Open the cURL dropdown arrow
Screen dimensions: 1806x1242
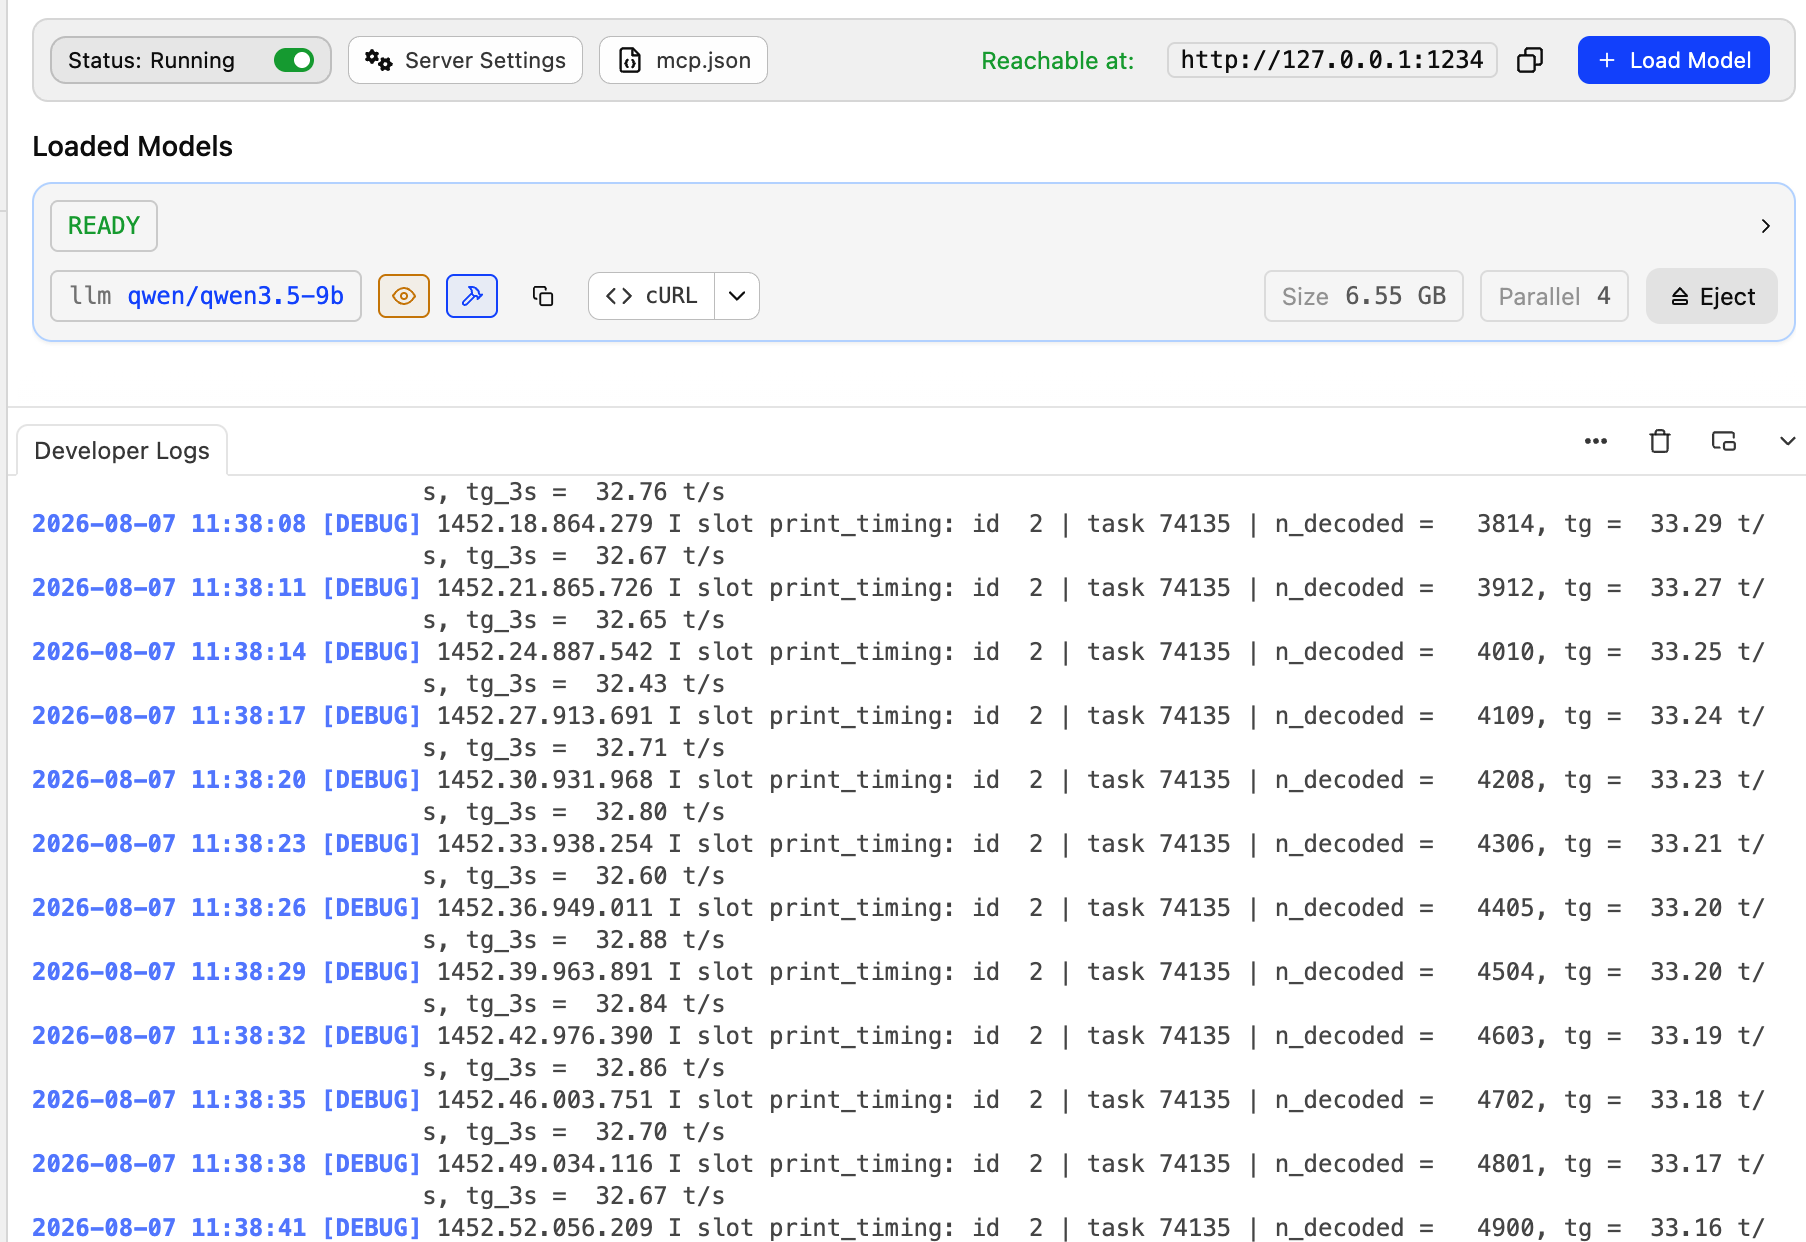point(737,296)
